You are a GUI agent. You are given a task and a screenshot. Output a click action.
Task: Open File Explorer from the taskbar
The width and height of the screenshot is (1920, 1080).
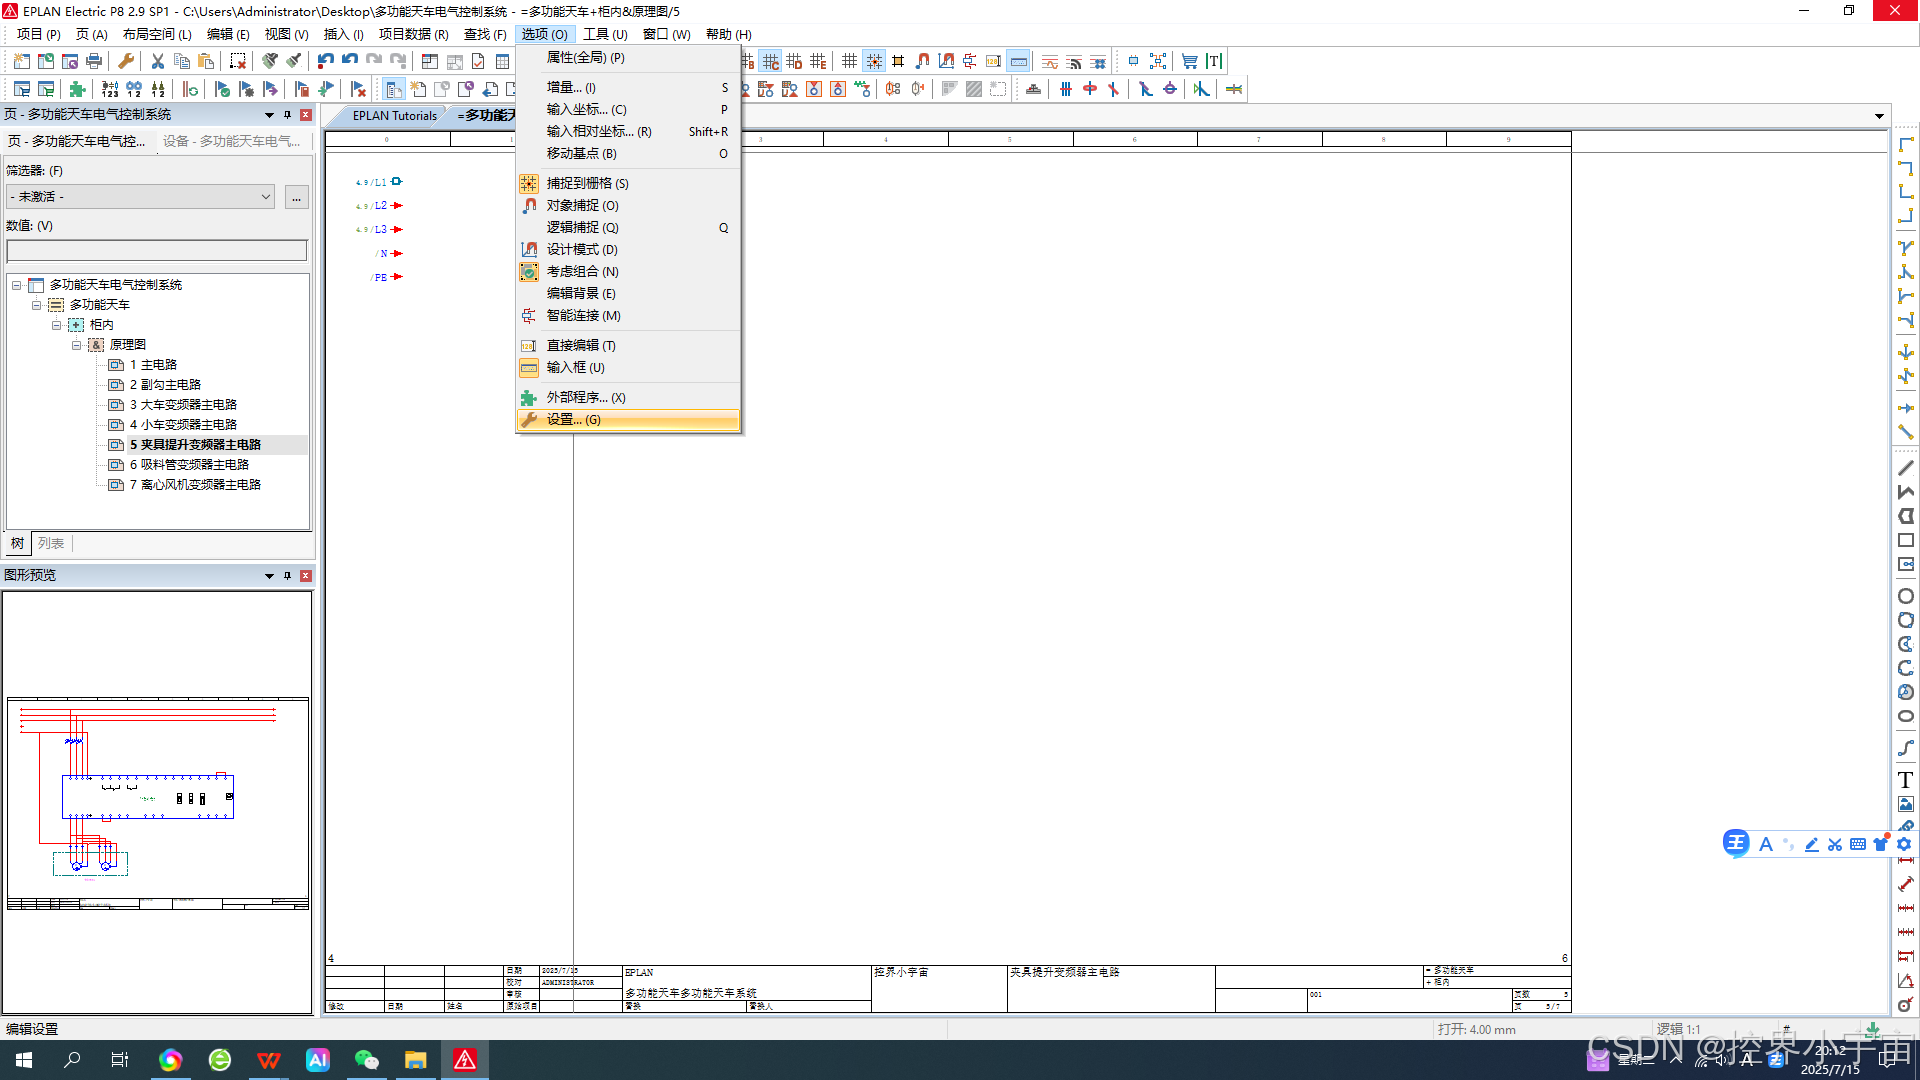pos(416,1060)
